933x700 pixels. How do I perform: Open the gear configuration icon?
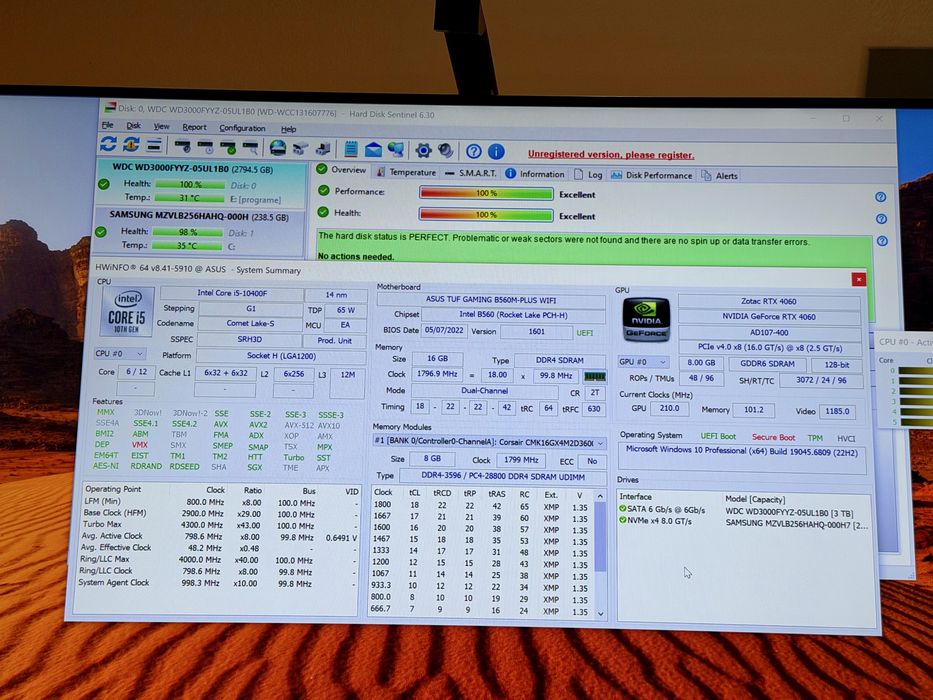[x=423, y=150]
